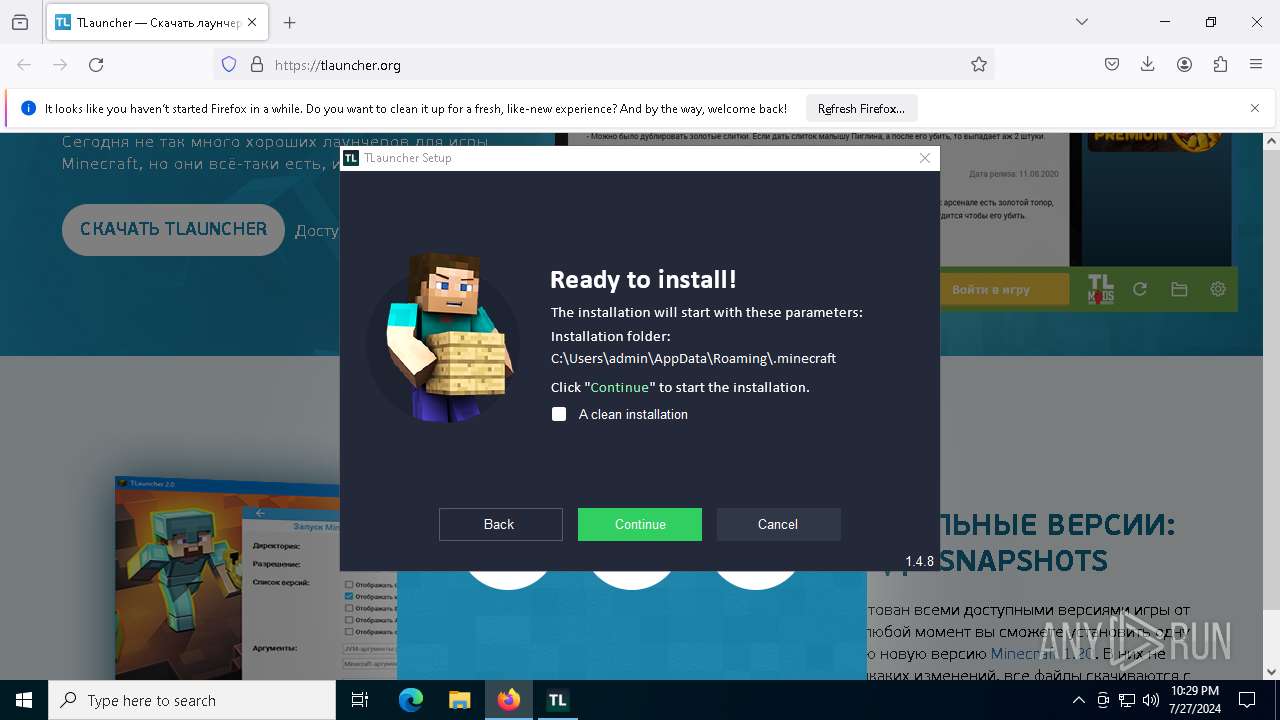Show hidden system tray icons

[1078, 700]
